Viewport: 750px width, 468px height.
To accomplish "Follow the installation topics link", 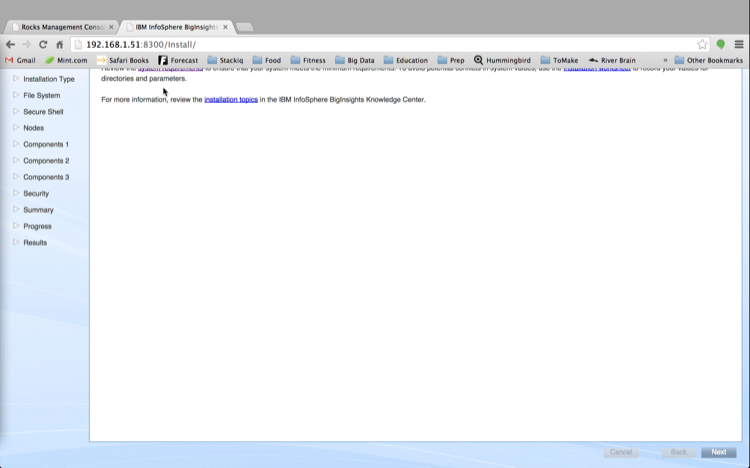I will (x=231, y=100).
